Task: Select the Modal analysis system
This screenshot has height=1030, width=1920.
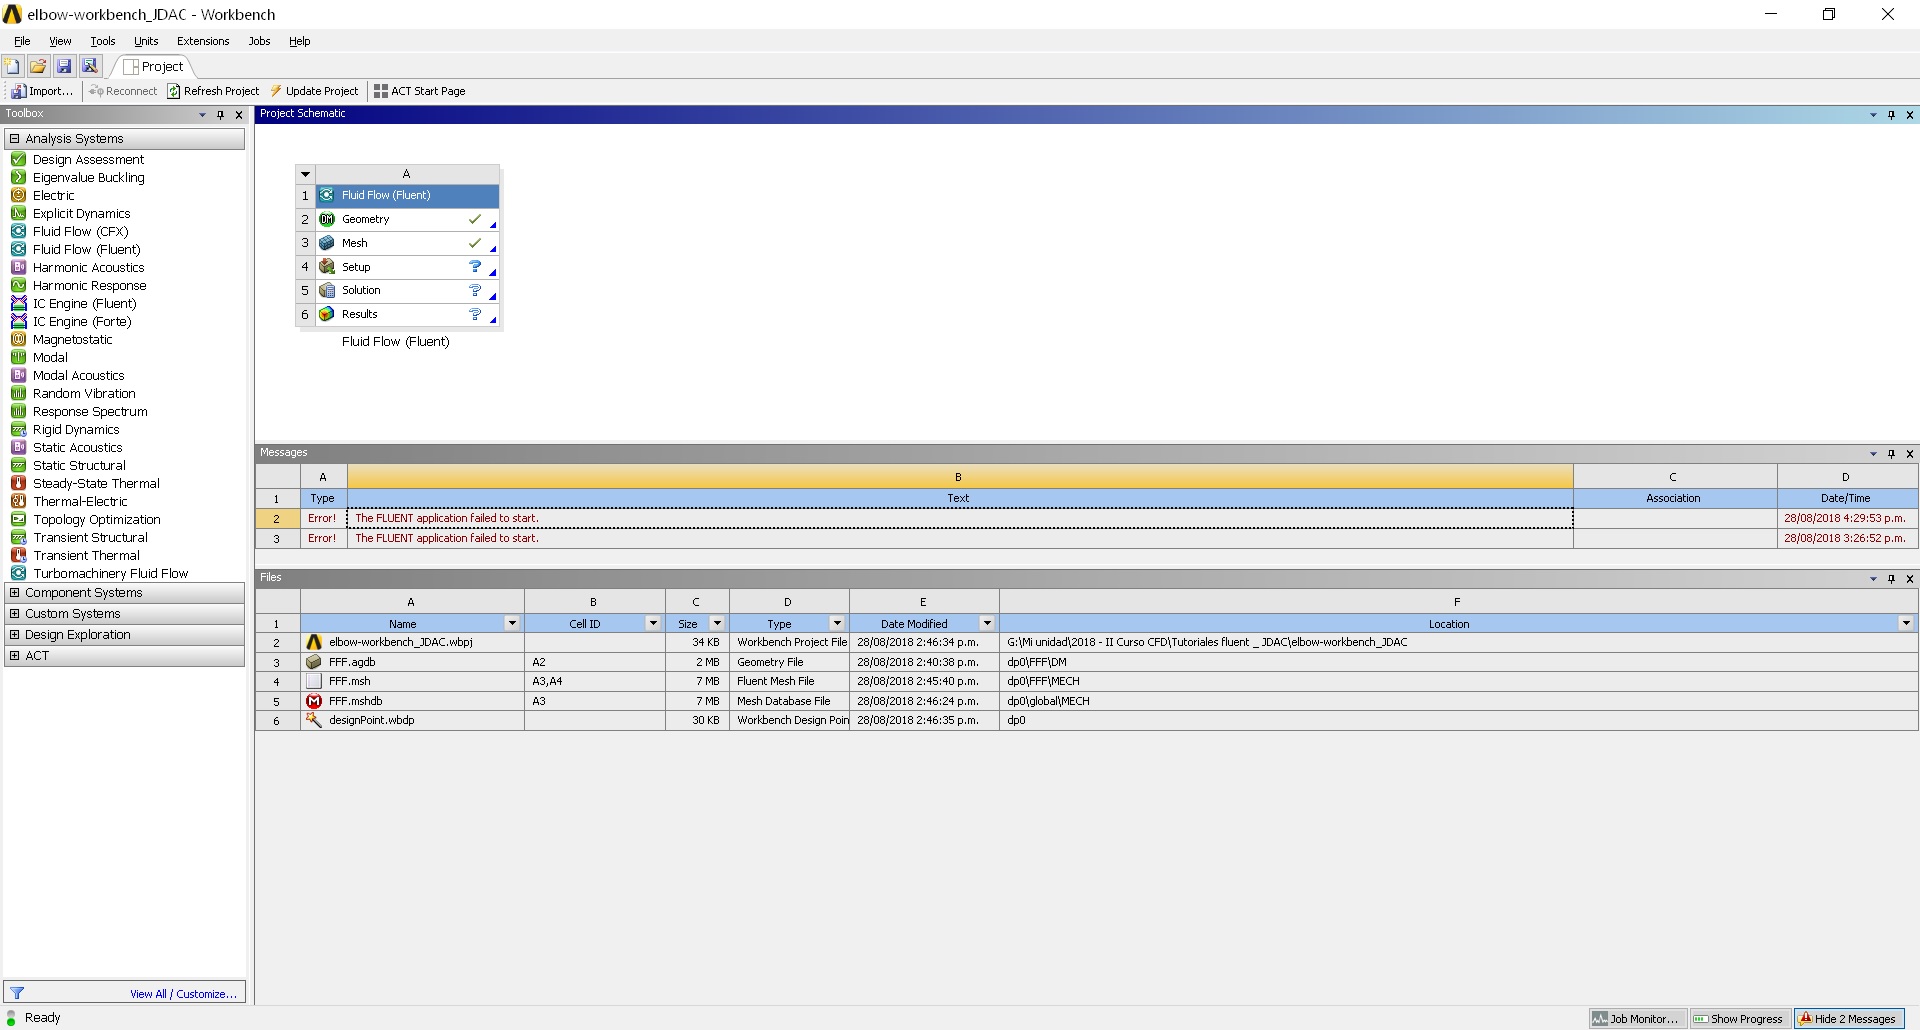Action: click(50, 357)
